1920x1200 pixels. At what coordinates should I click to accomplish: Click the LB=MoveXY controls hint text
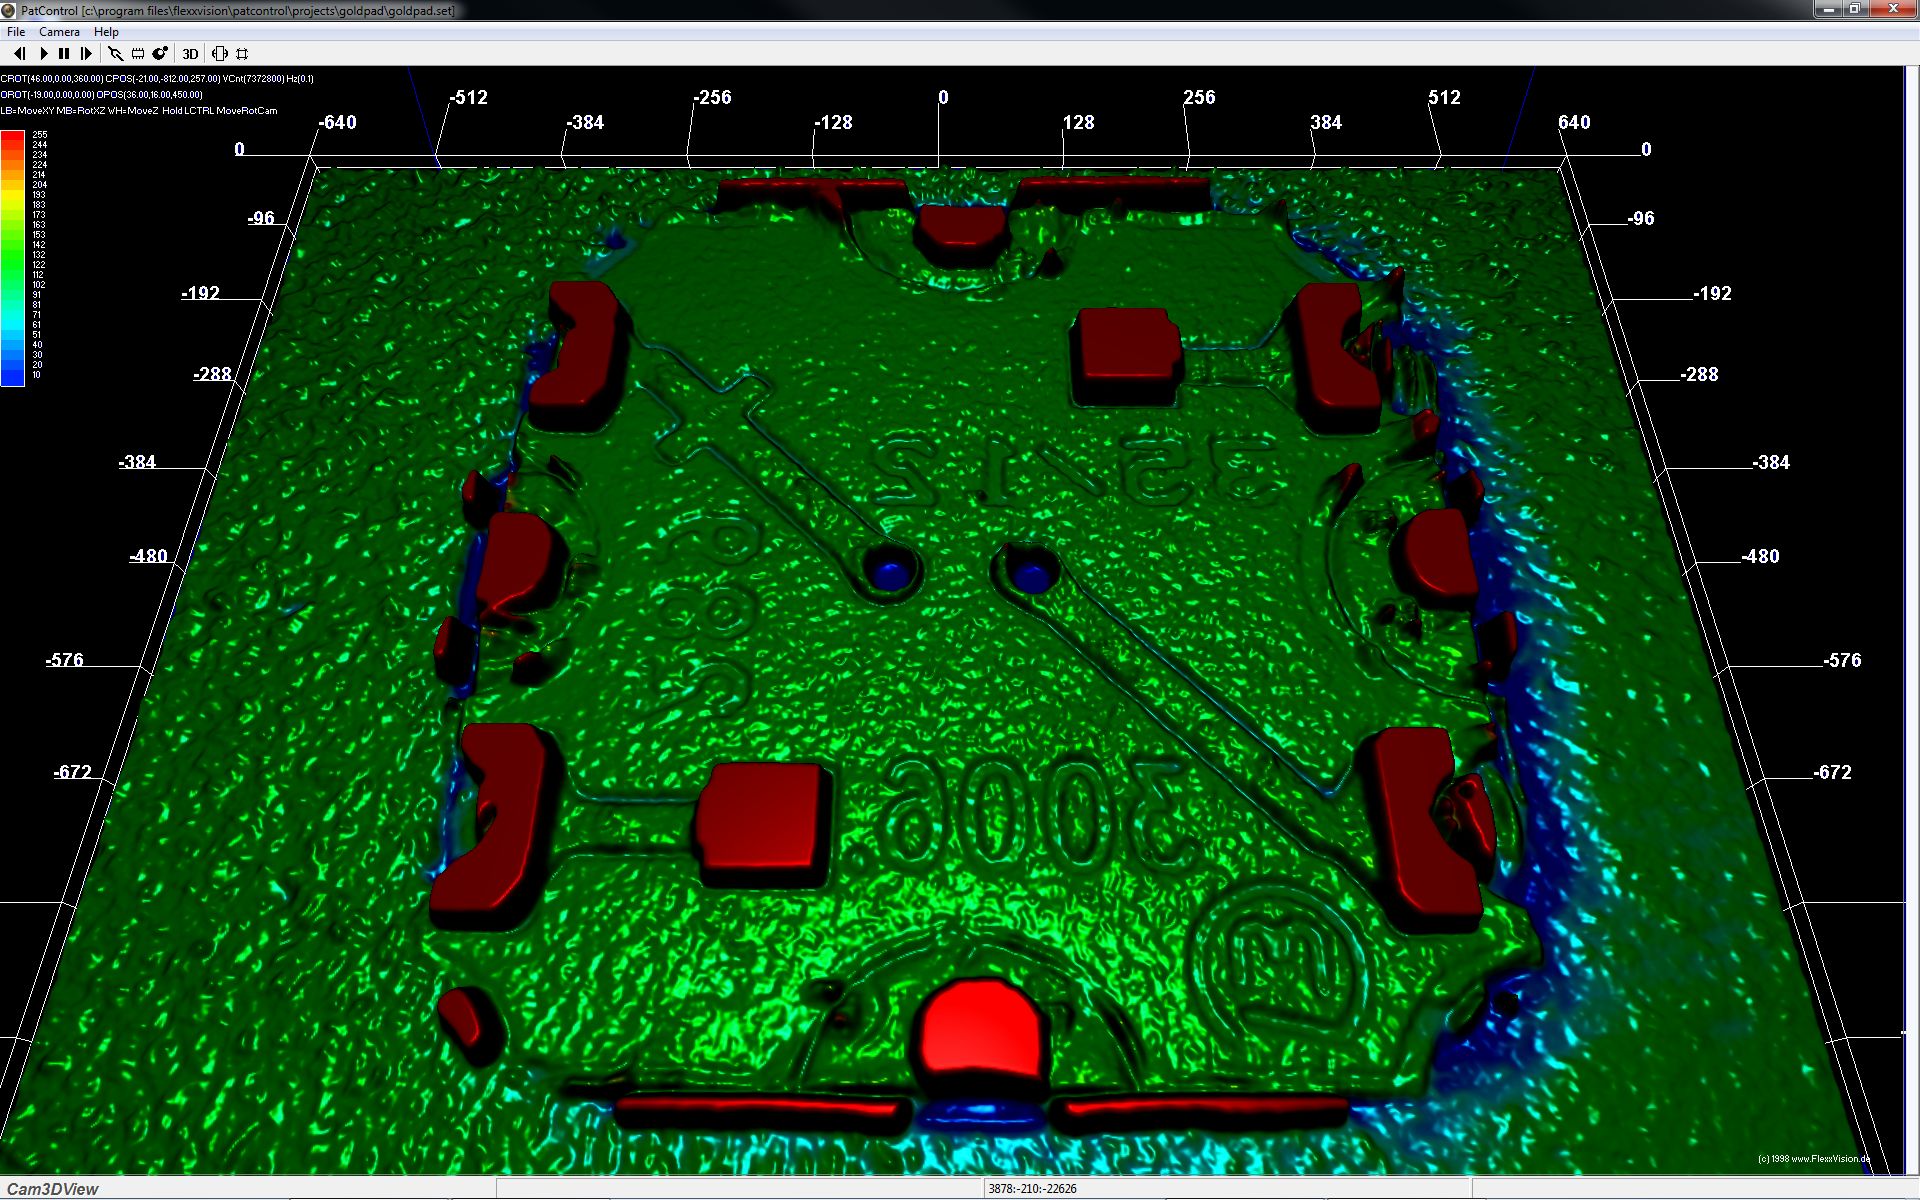click(x=139, y=111)
